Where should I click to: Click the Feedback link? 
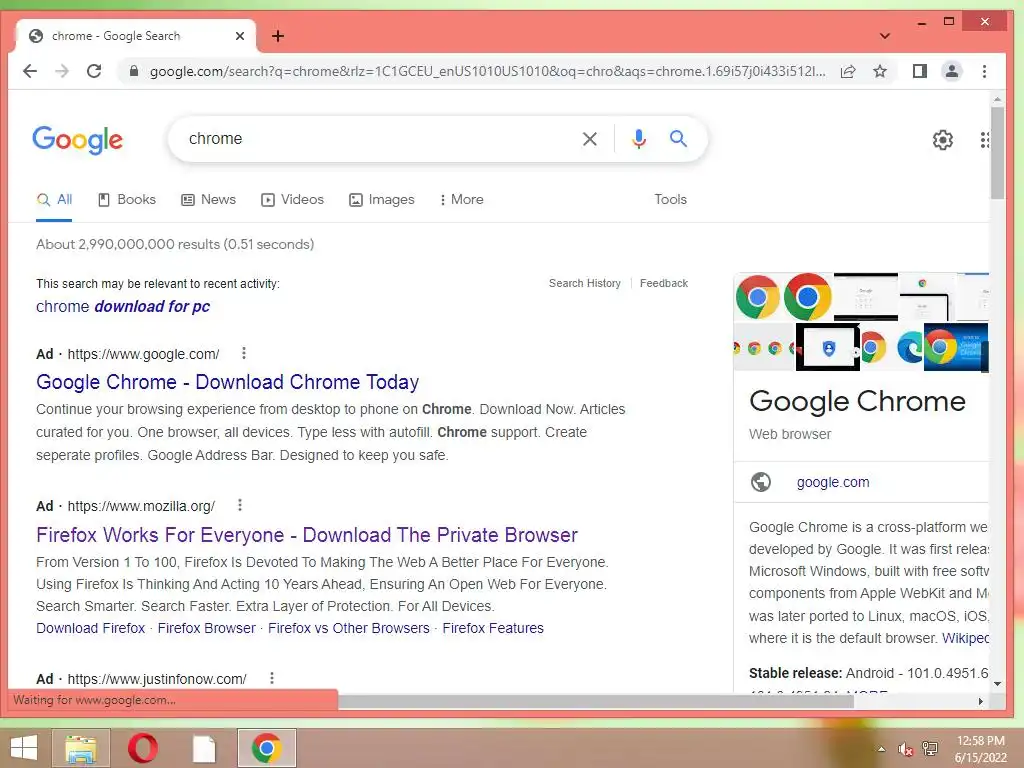tap(664, 283)
